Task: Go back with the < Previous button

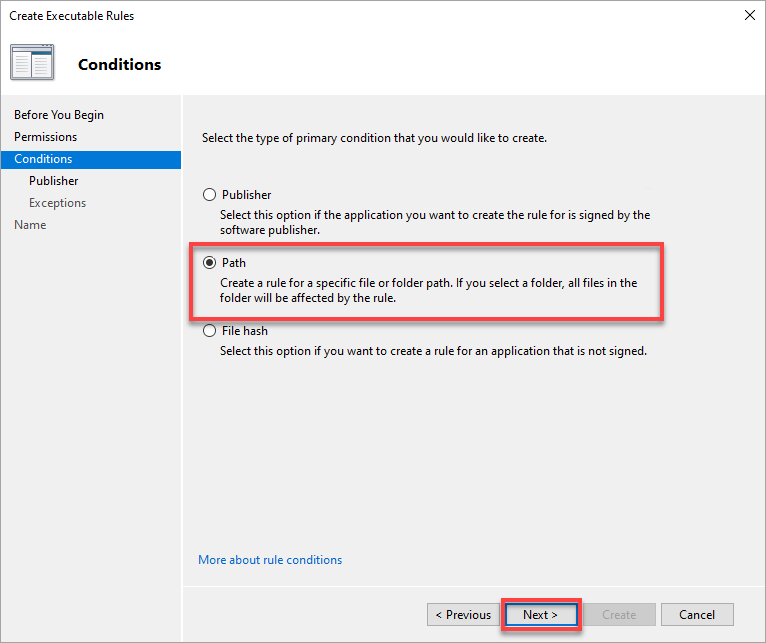Action: coord(463,615)
